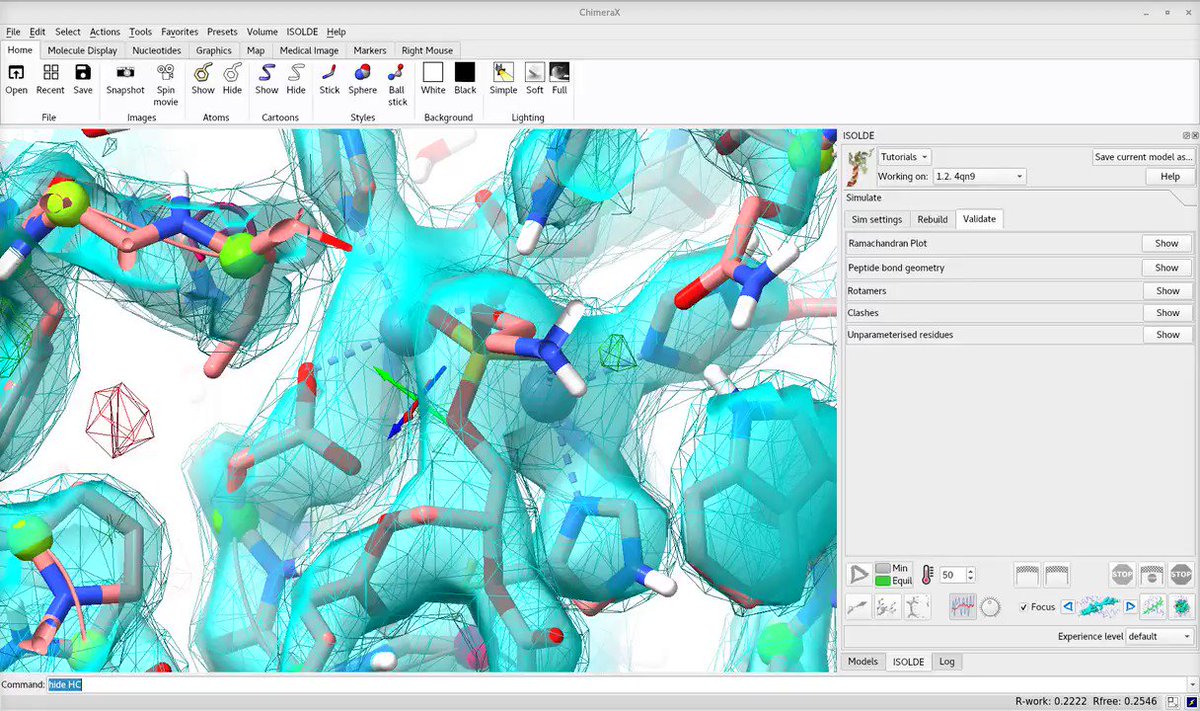The height and width of the screenshot is (711, 1200).
Task: Set Simple lighting
Action: pyautogui.click(x=503, y=72)
